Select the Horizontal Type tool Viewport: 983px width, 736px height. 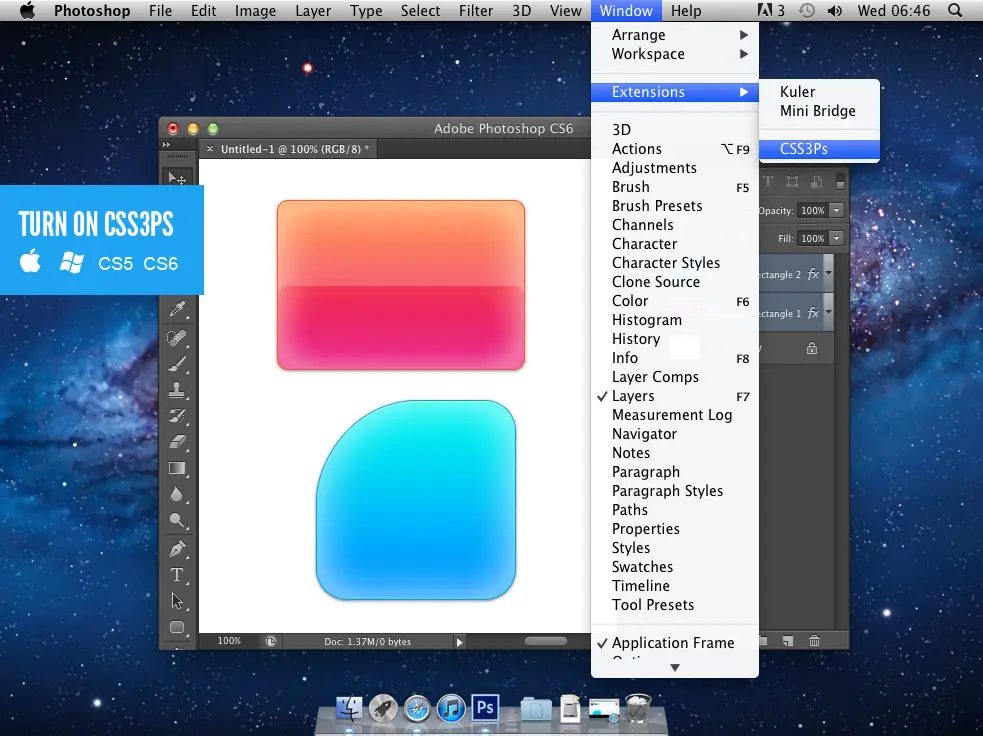177,575
